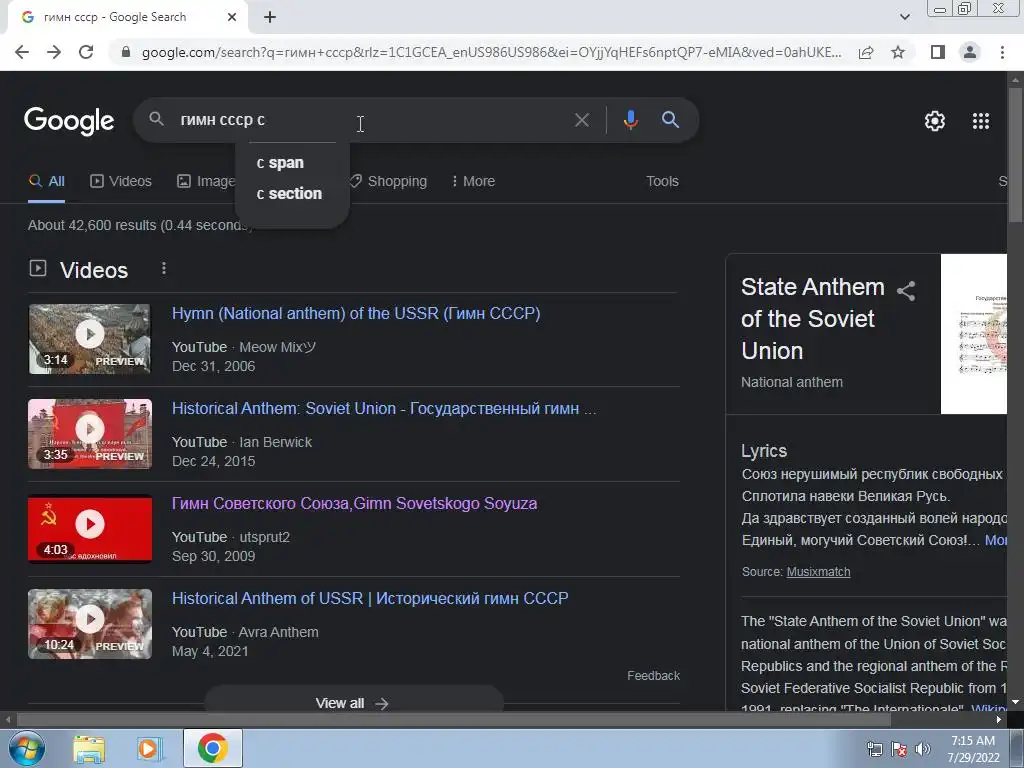Play the 4:03 red flag video thumbnail

(x=89, y=529)
